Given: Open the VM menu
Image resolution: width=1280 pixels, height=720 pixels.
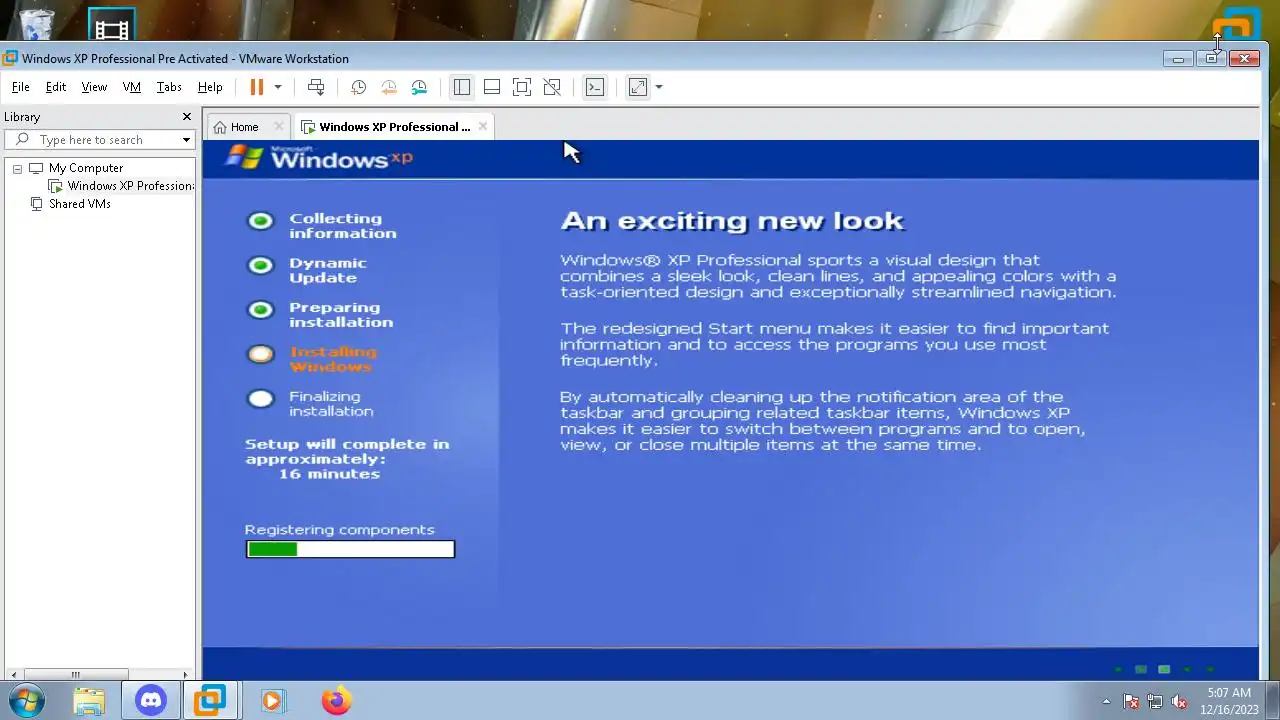Looking at the screenshot, I should (132, 87).
